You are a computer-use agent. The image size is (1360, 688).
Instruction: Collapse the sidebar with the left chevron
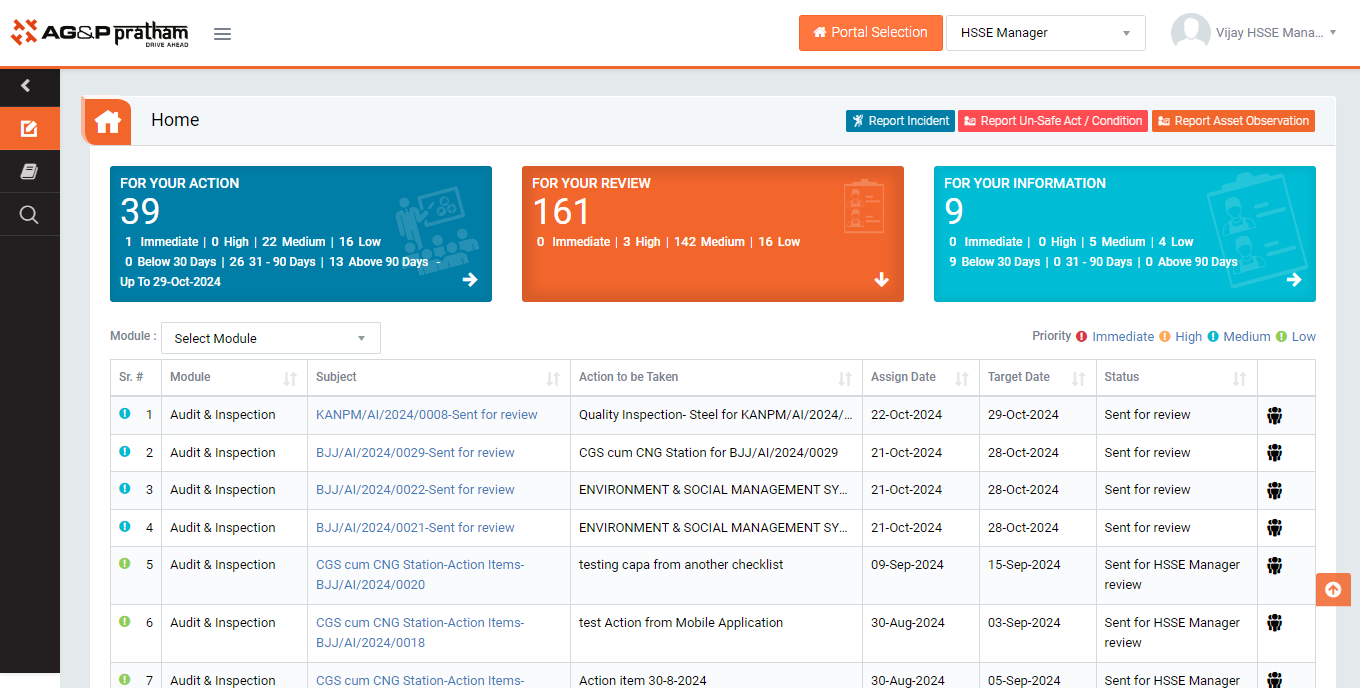pos(26,87)
